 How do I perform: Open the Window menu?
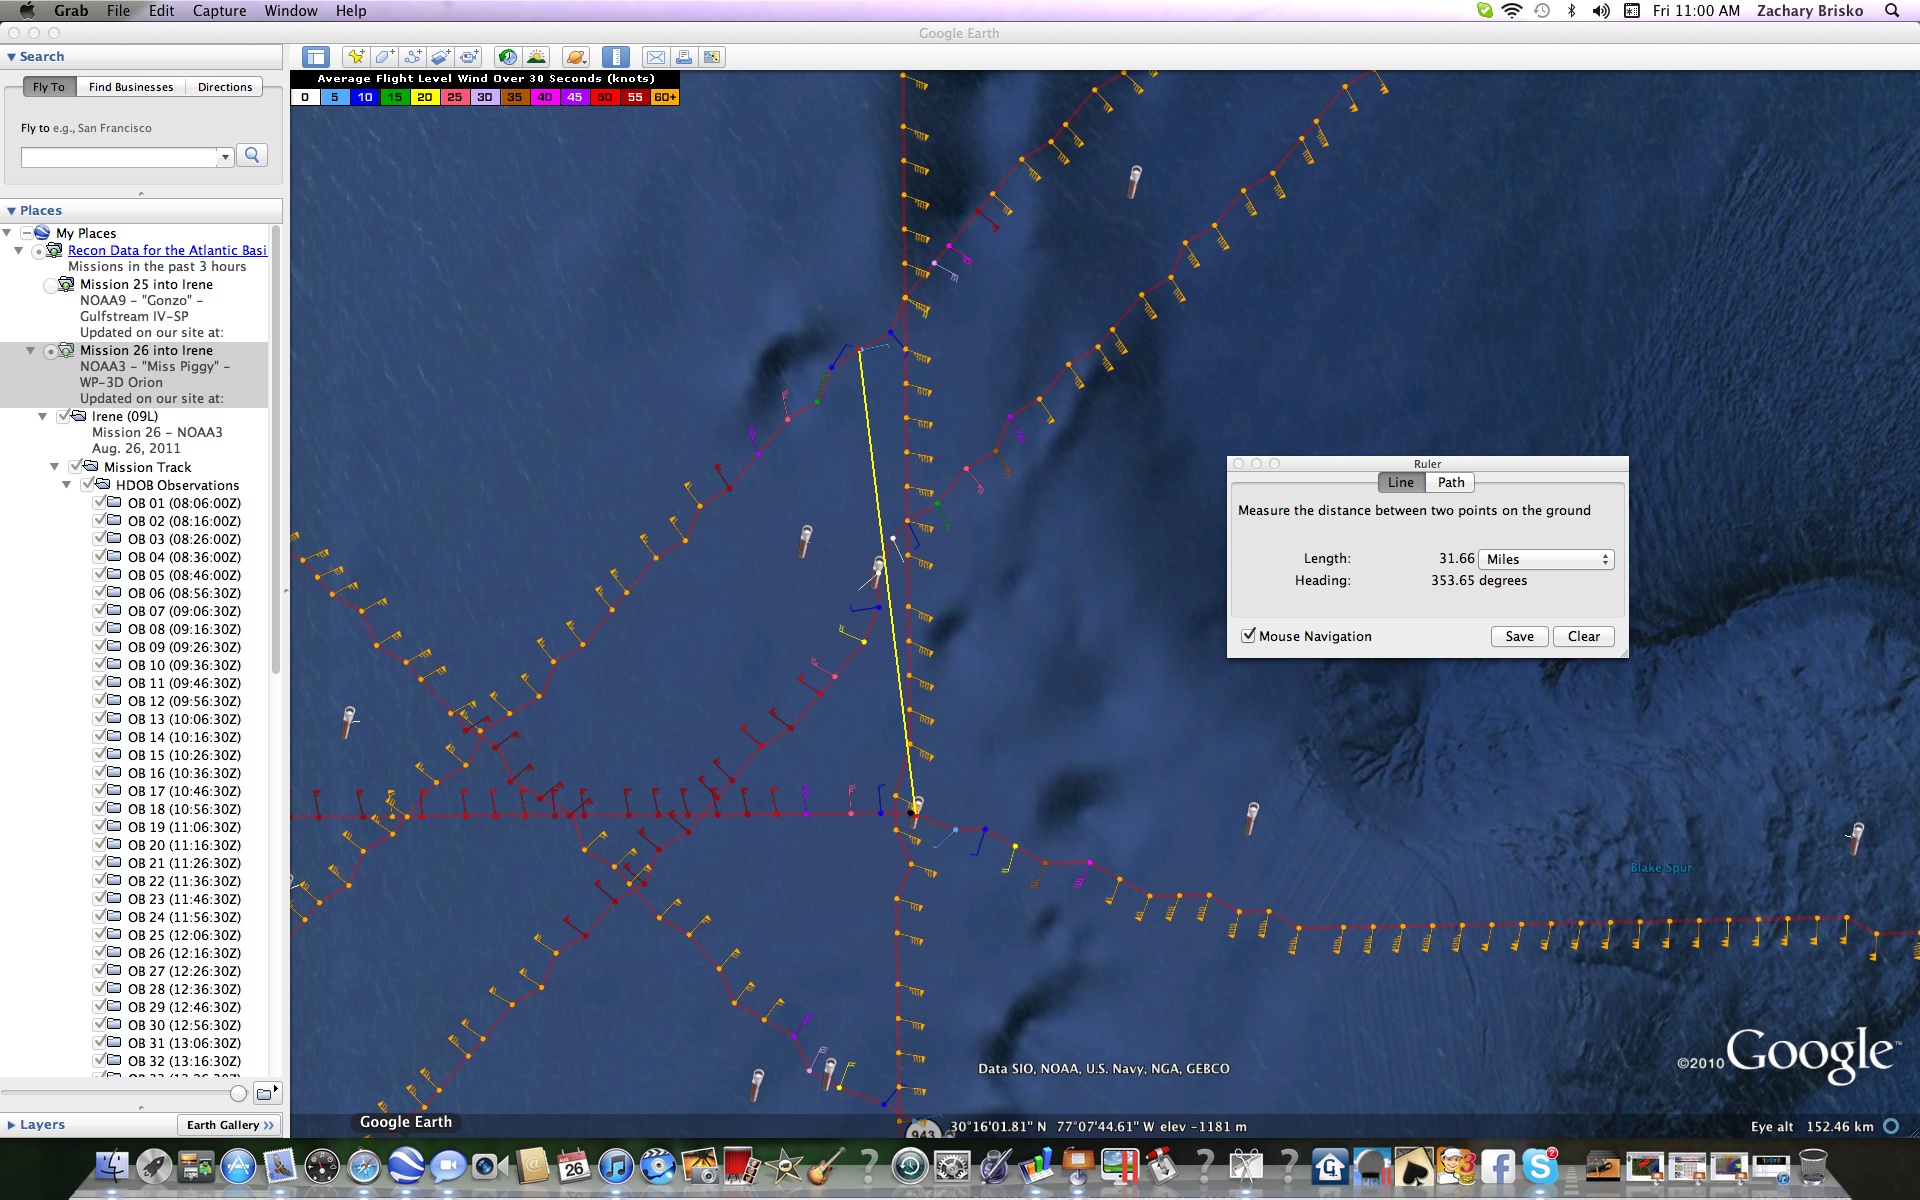(x=291, y=10)
